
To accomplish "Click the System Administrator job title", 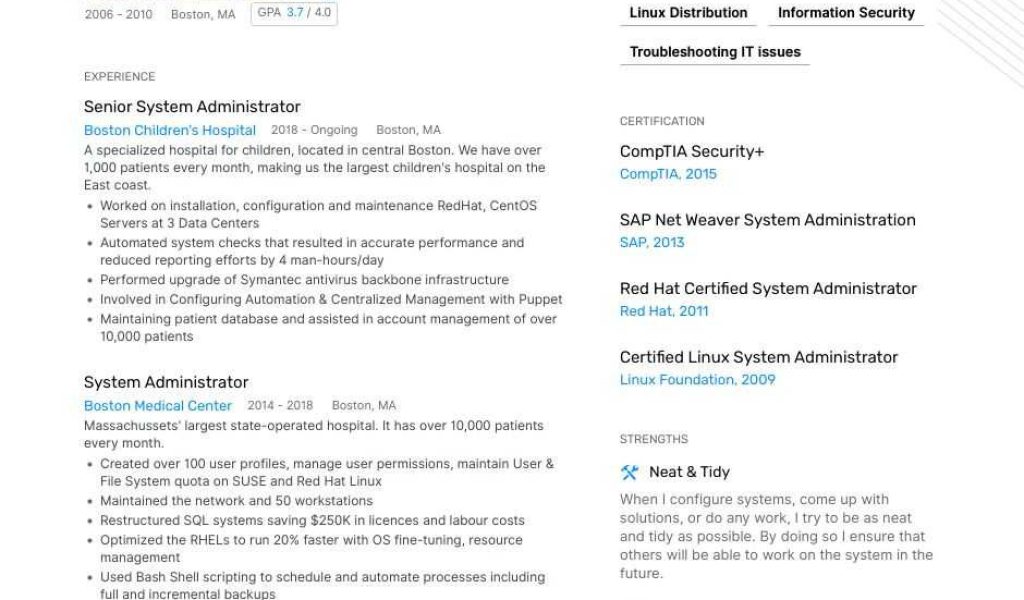I will 166,382.
